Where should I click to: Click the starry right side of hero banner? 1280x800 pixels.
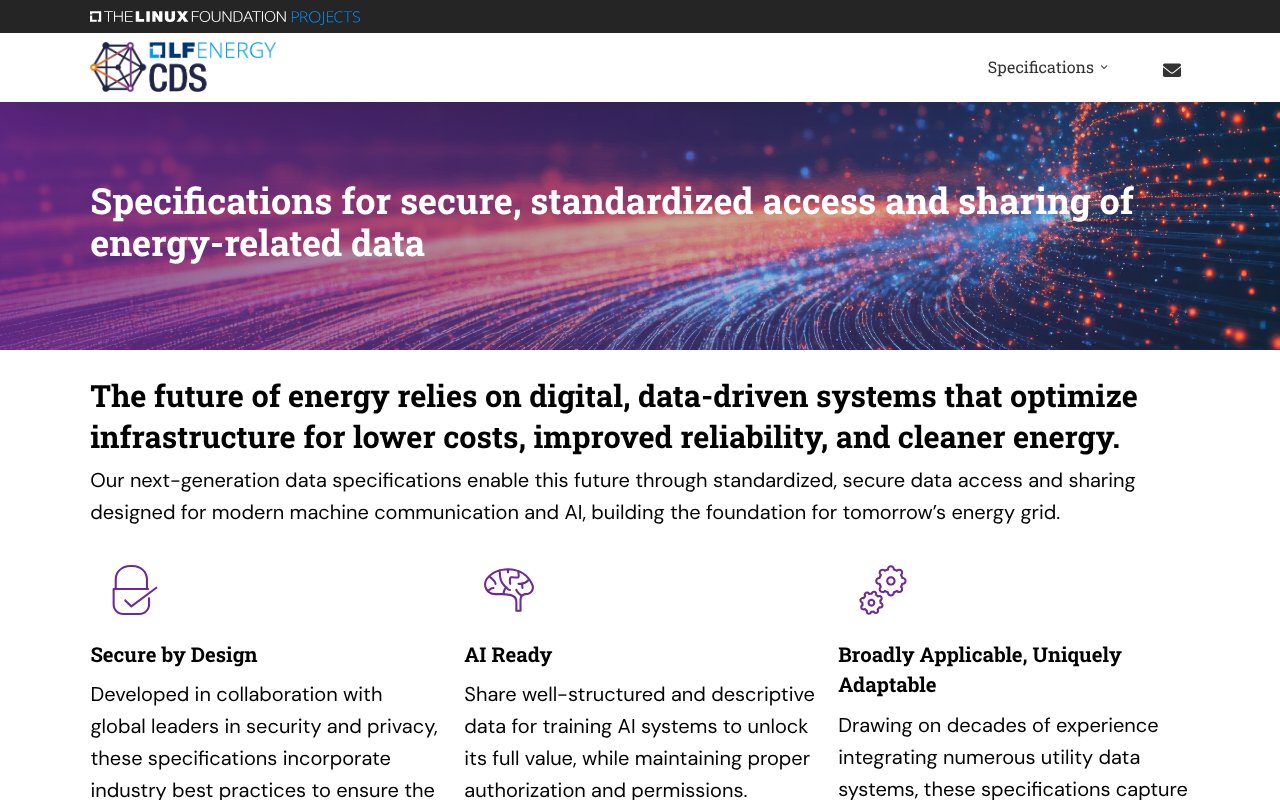[x=1180, y=290]
